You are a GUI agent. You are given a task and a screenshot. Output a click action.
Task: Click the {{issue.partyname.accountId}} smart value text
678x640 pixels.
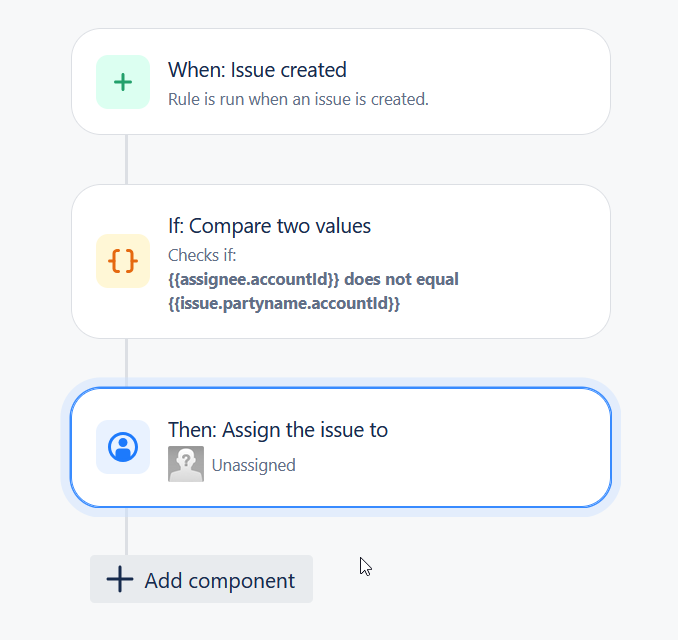pyautogui.click(x=284, y=303)
